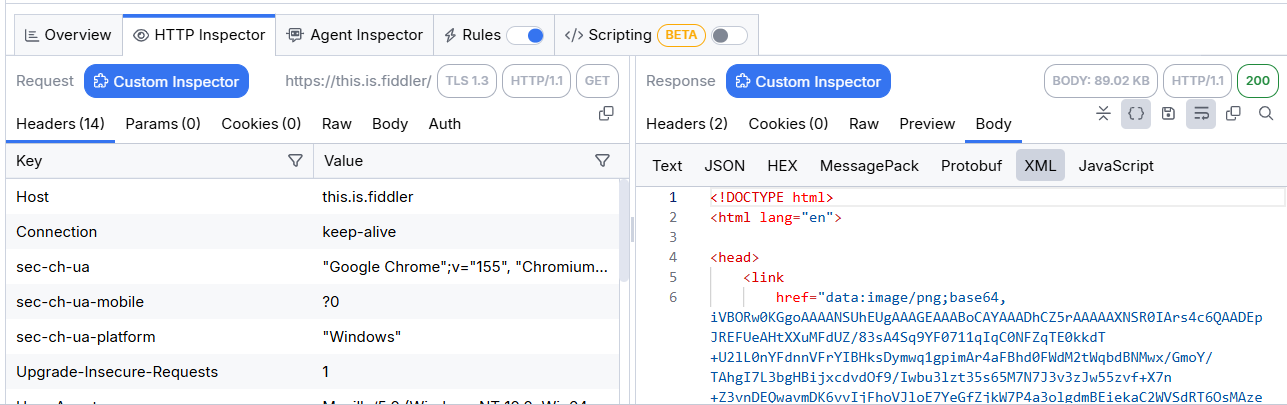Click the request Custom Inspector button
The width and height of the screenshot is (1287, 405).
[166, 81]
